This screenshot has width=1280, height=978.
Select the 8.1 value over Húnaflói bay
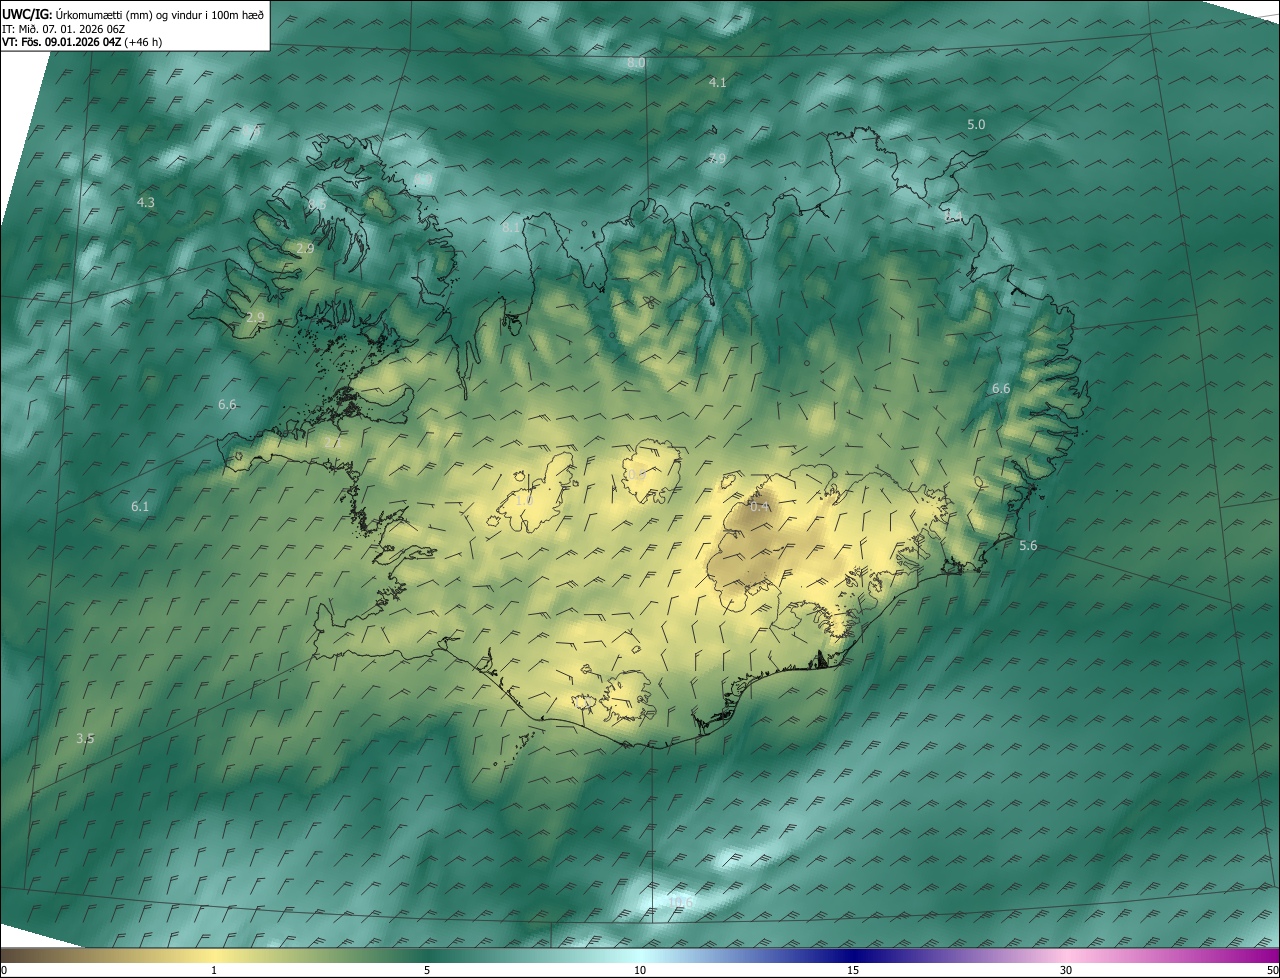511,228
